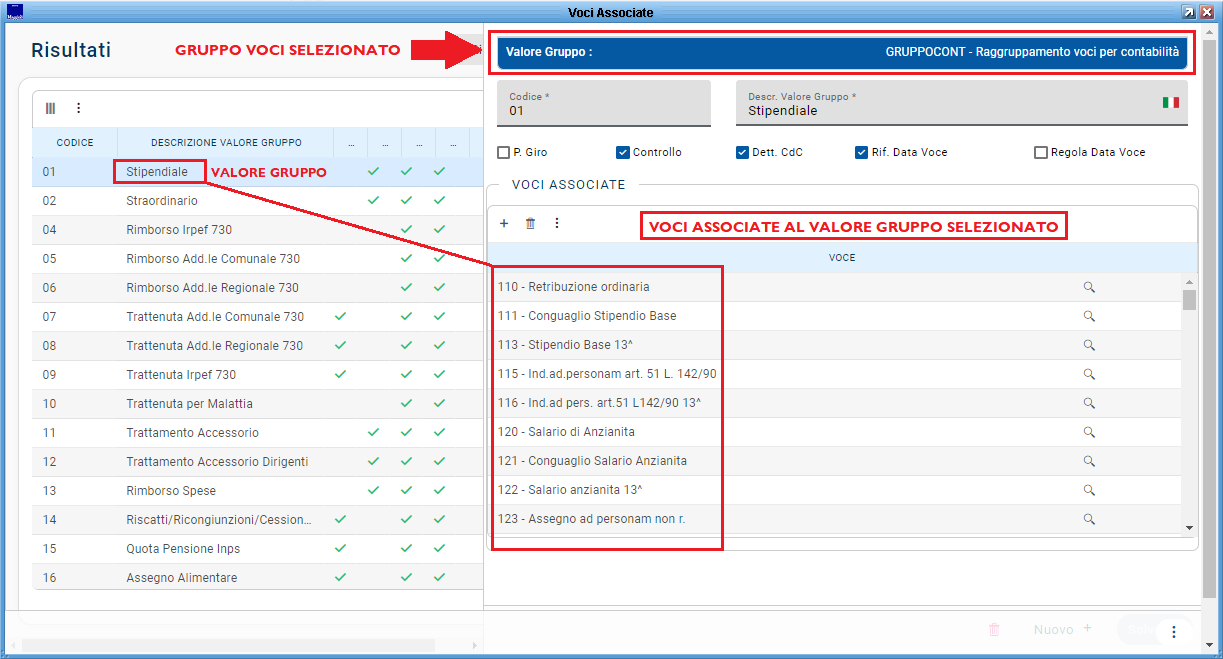This screenshot has height=659, width=1223.
Task: Open lookup for 111 - Conguaglio Stipendio Base
Action: point(1089,316)
